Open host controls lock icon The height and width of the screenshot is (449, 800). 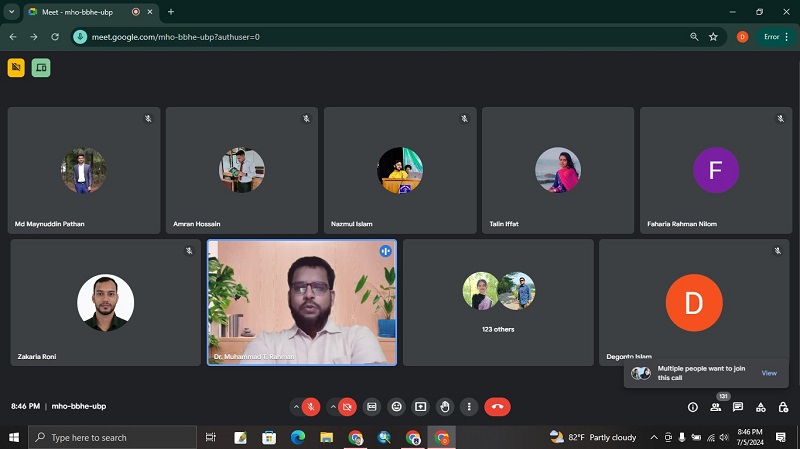click(783, 407)
